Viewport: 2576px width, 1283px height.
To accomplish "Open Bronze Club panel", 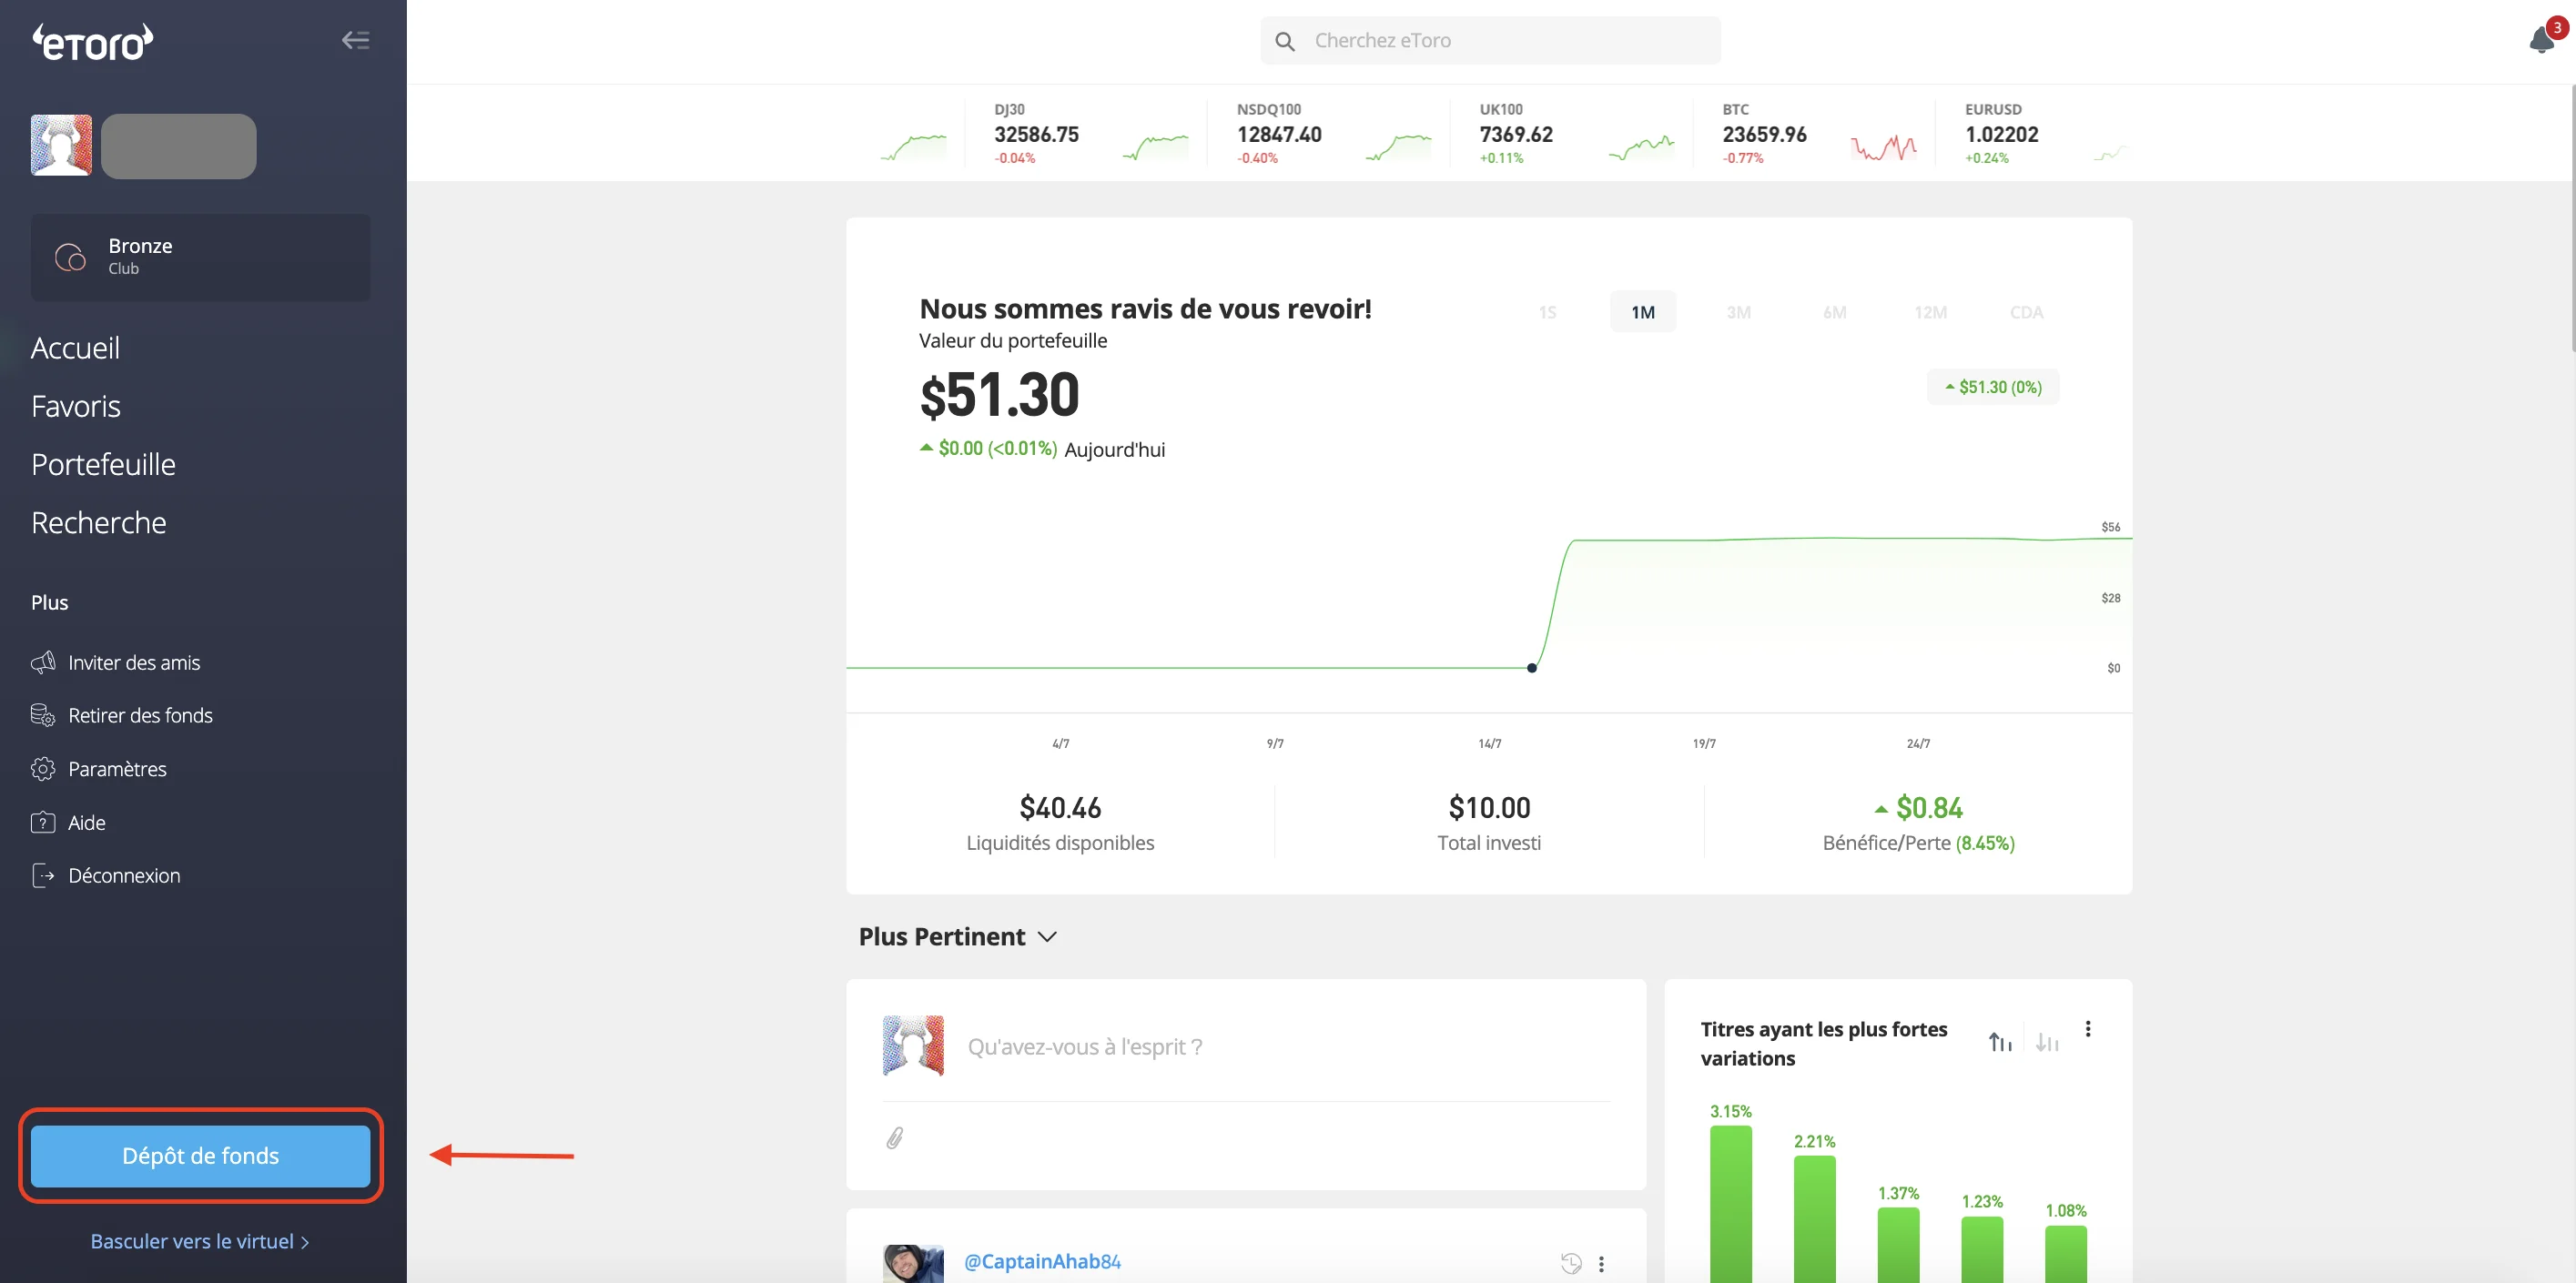I will [200, 257].
